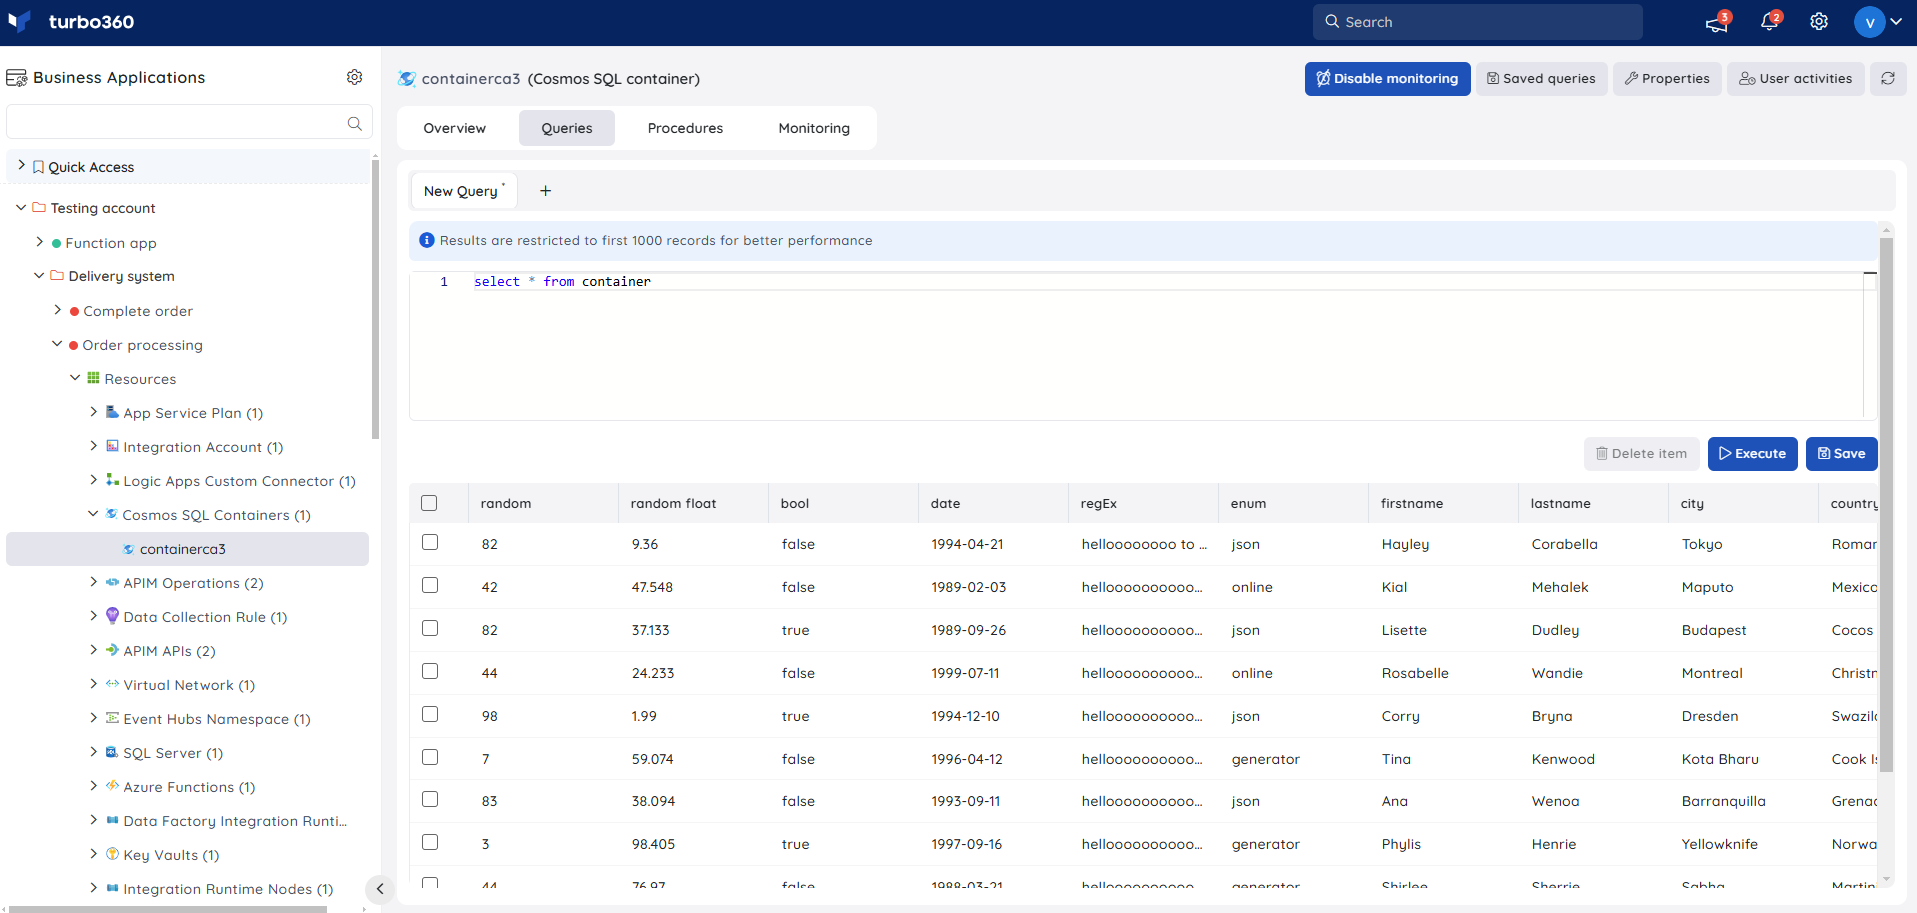Collapse the sidebar with arrow button

(x=379, y=888)
